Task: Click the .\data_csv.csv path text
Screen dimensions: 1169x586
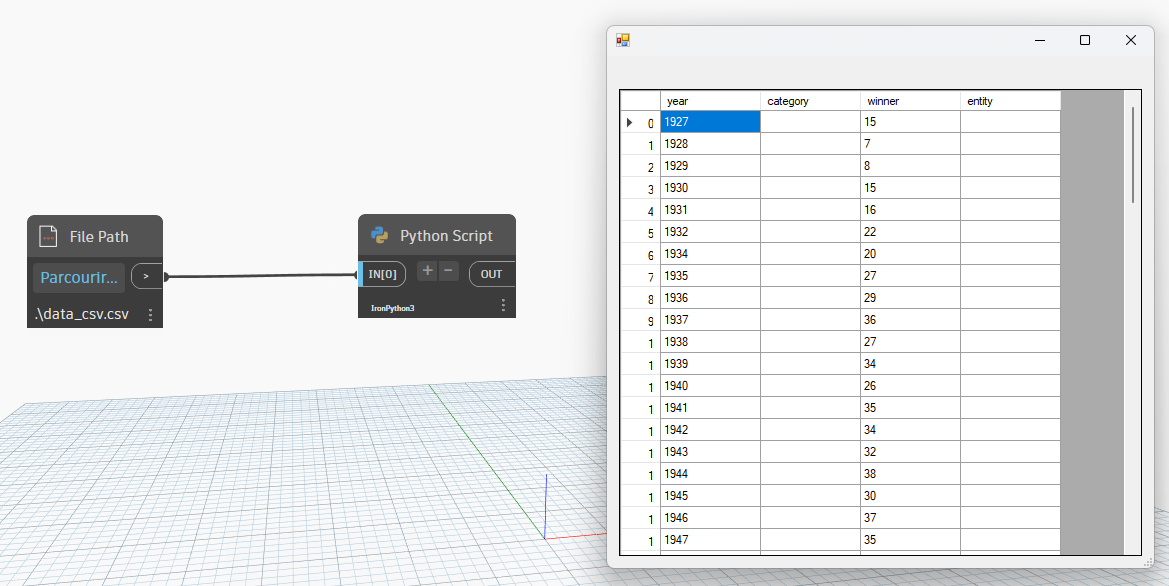Action: click(x=82, y=314)
